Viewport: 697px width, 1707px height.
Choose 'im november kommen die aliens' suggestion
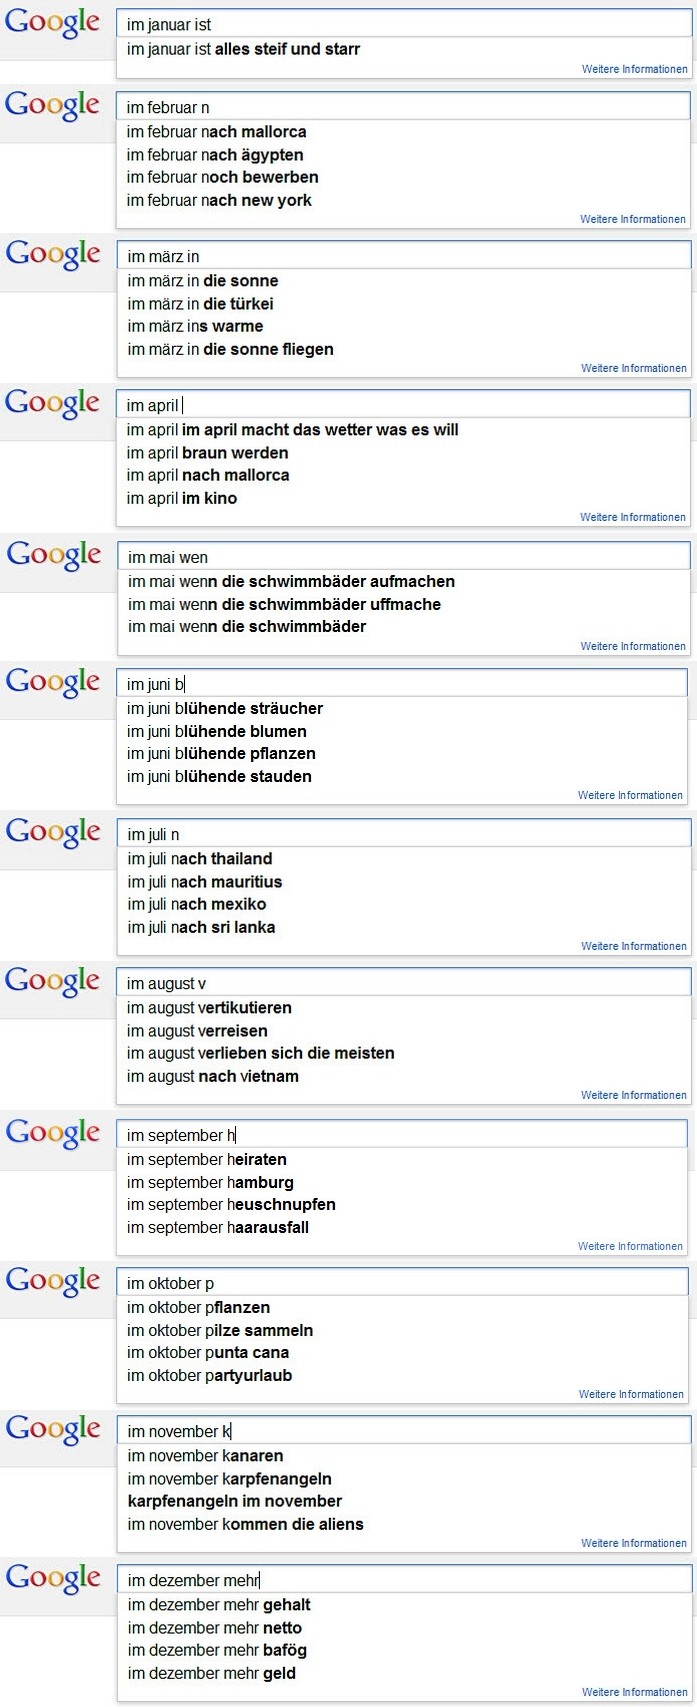(x=245, y=1525)
